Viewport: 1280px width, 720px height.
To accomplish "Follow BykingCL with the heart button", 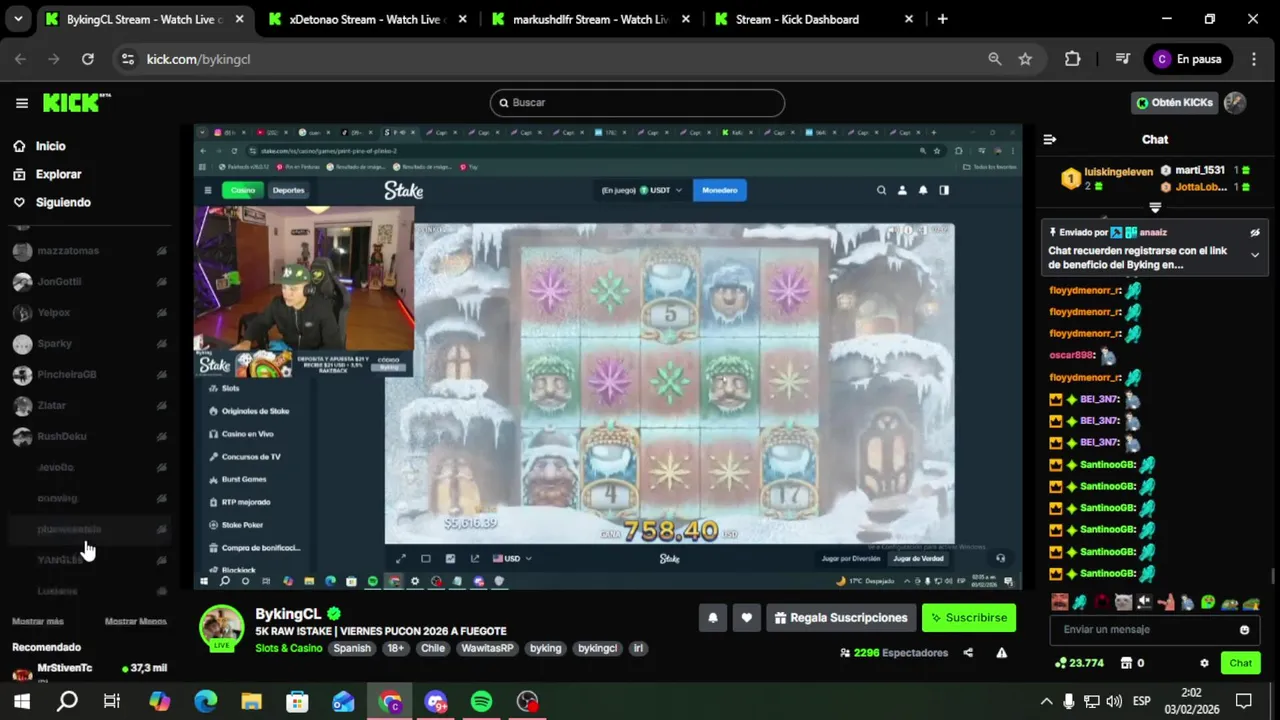I will (747, 618).
